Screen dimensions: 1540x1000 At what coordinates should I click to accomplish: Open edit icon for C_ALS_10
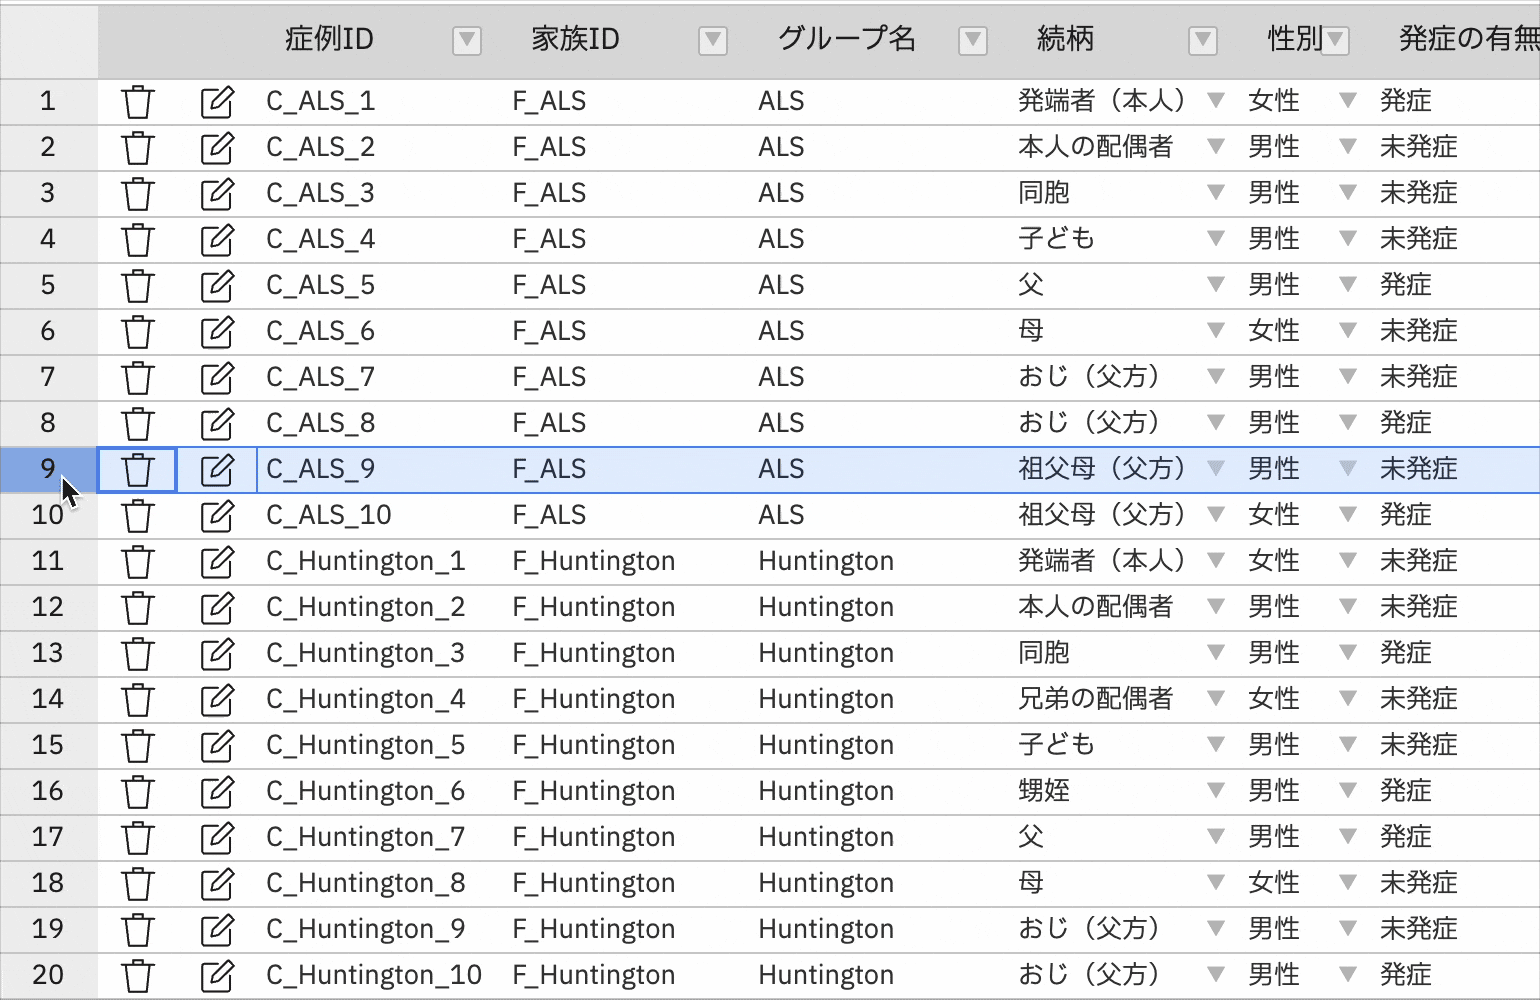coord(217,516)
